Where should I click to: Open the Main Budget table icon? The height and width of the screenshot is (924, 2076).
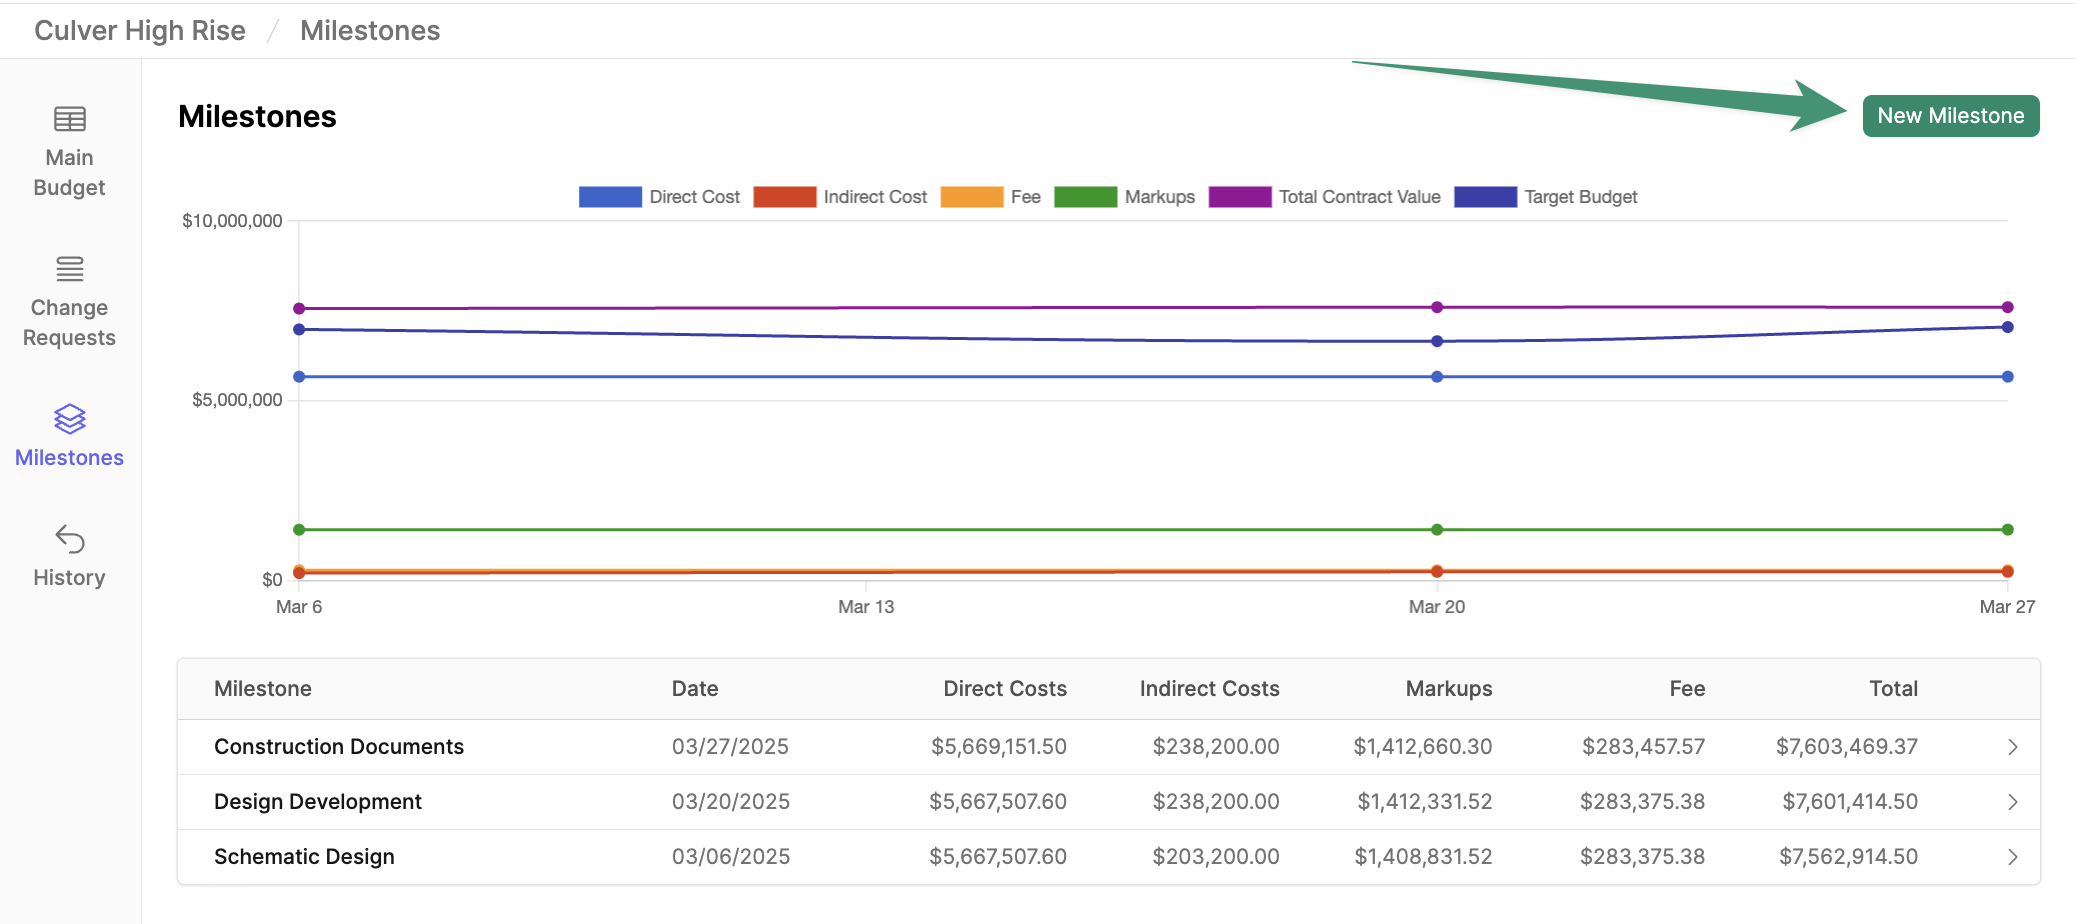pos(69,119)
